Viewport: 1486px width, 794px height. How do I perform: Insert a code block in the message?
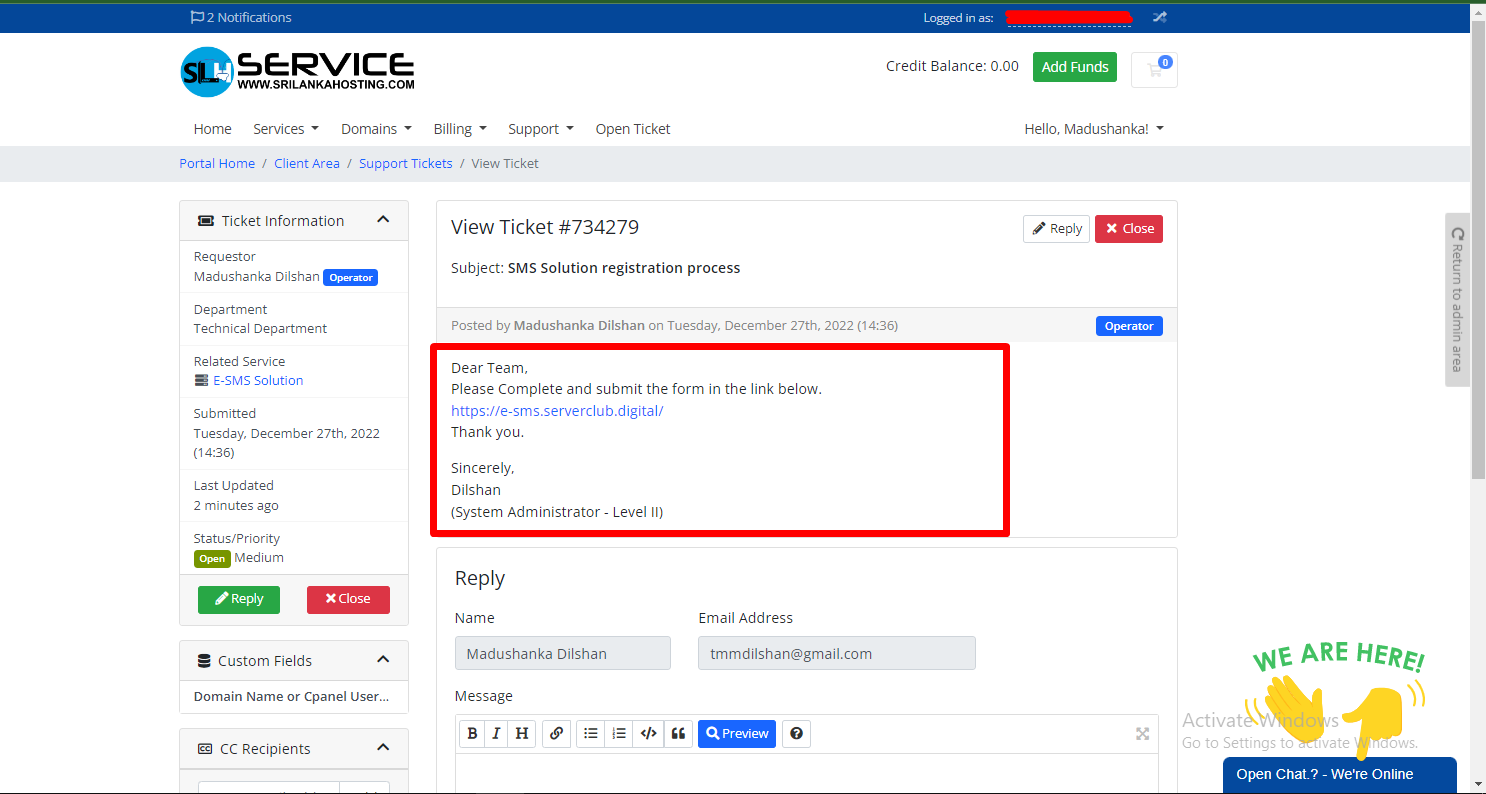coord(648,733)
